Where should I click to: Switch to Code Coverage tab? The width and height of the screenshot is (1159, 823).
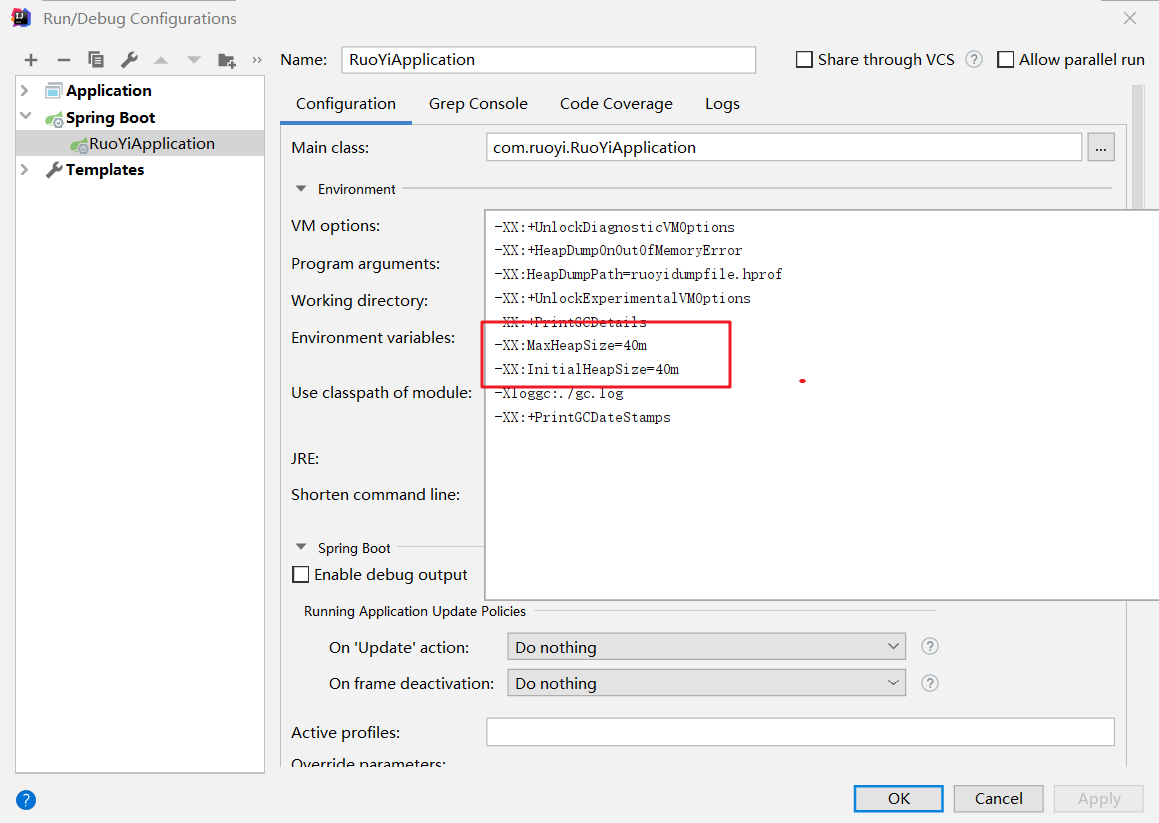click(x=616, y=104)
